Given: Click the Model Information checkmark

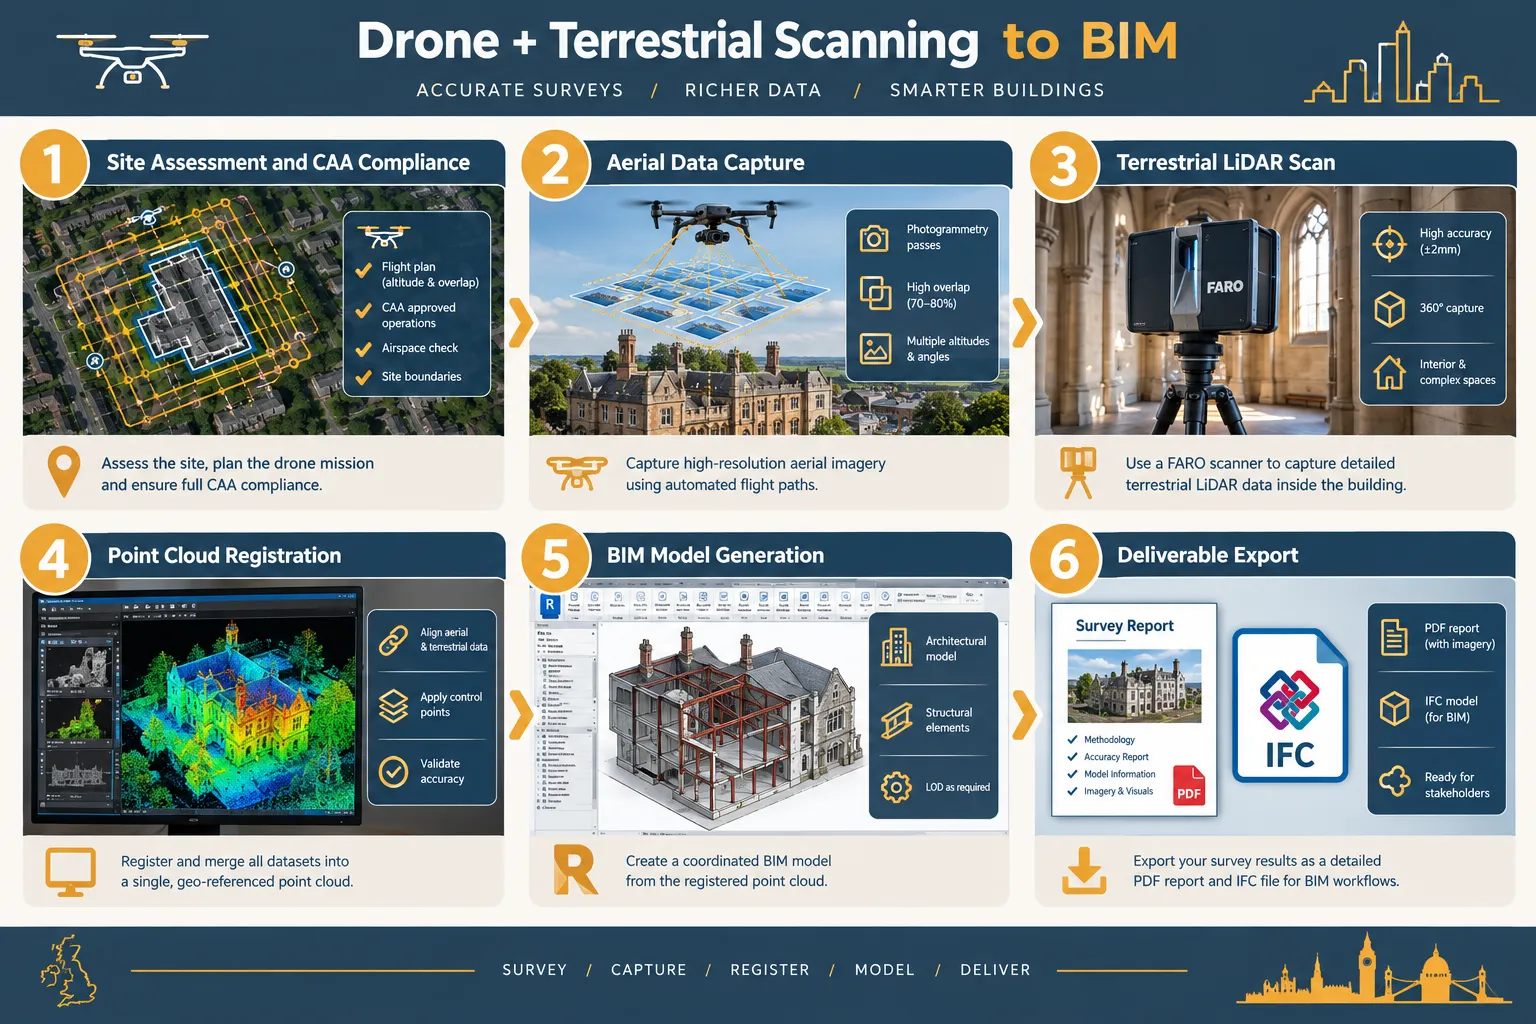Looking at the screenshot, I should pyautogui.click(x=1073, y=774).
